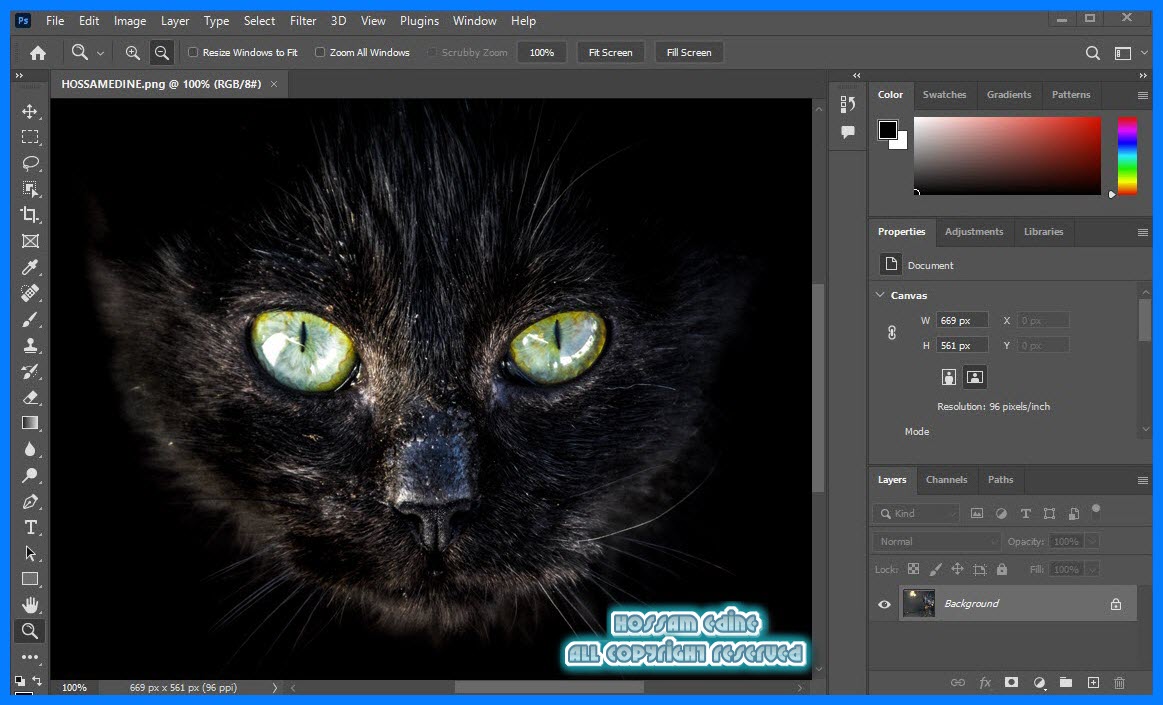
Task: Select the History Brush tool
Action: pos(30,371)
